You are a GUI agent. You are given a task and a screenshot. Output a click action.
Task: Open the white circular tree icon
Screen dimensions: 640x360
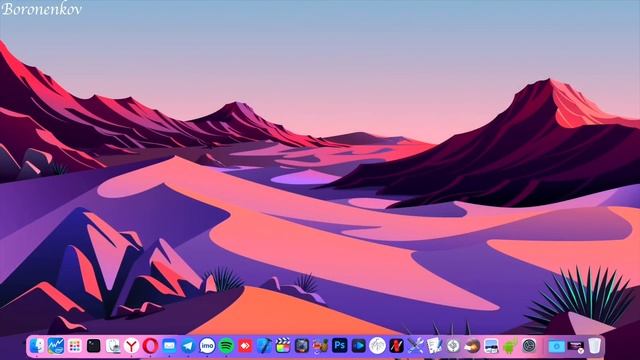pyautogui.click(x=378, y=346)
